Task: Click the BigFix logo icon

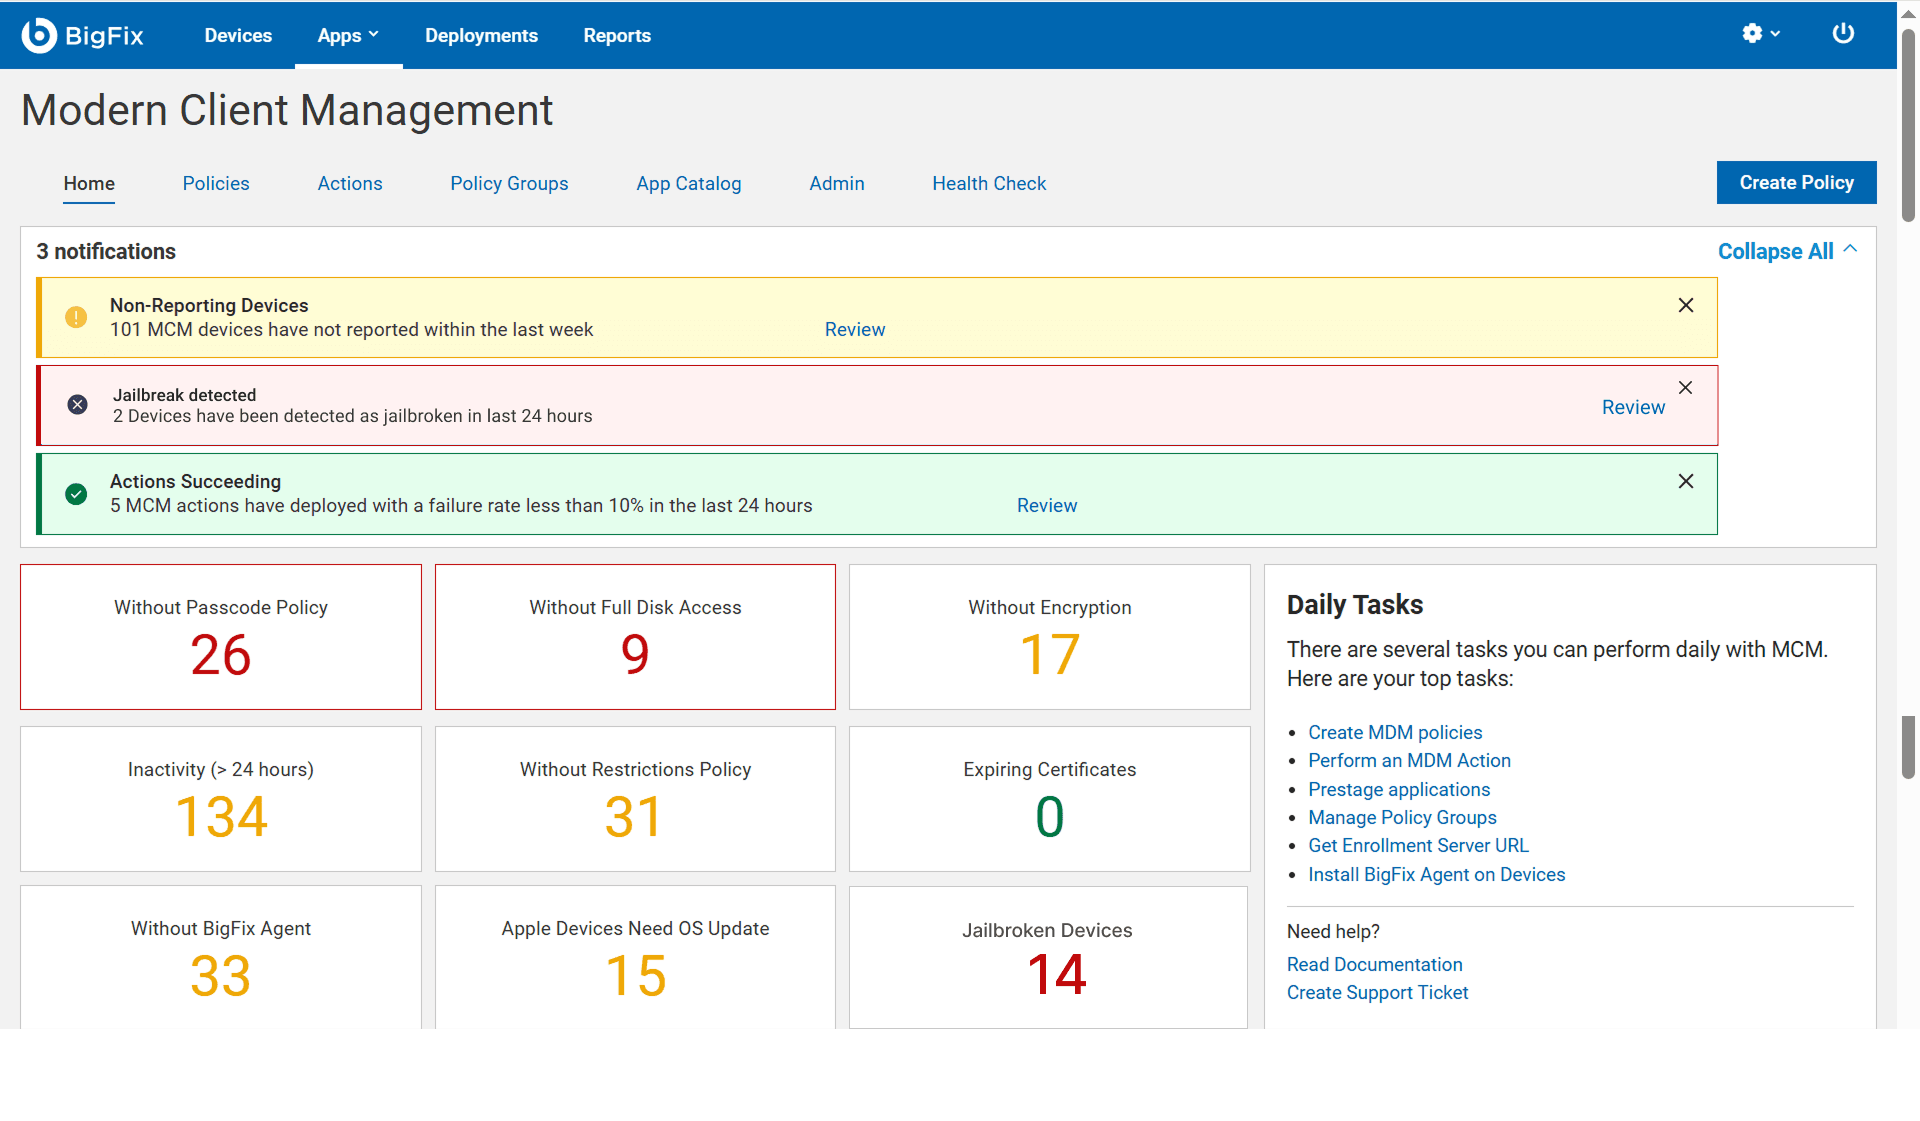Action: coord(39,35)
